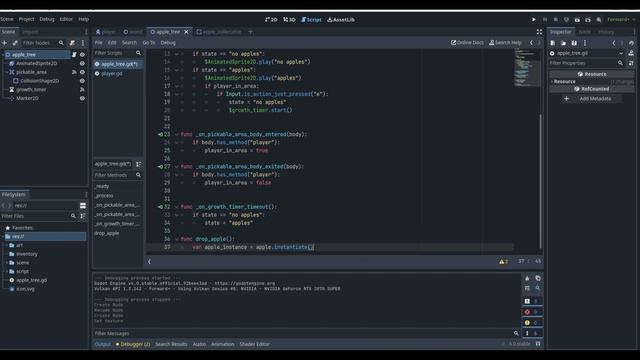Toggle visibility of pickable_area node
The image size is (640, 360).
[82, 72]
